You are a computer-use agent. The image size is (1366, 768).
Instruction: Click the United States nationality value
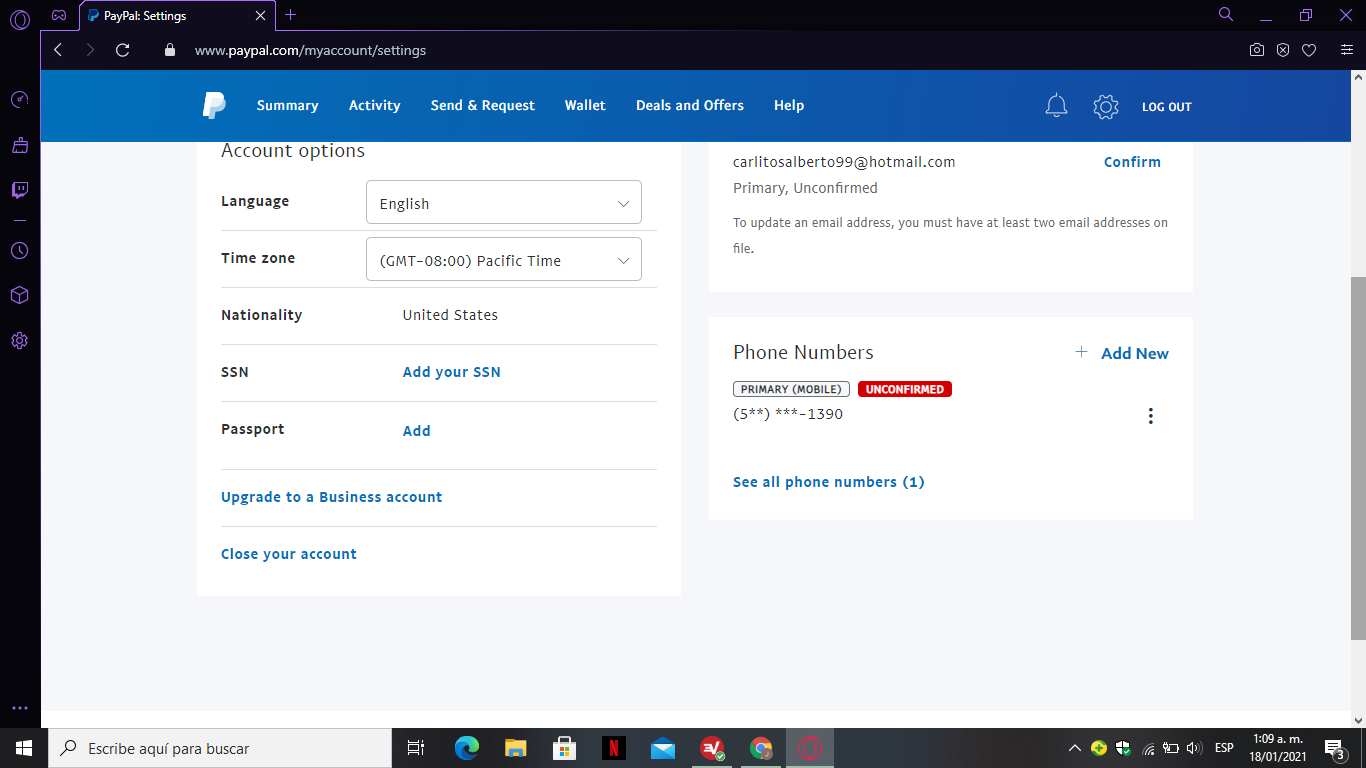coord(450,315)
